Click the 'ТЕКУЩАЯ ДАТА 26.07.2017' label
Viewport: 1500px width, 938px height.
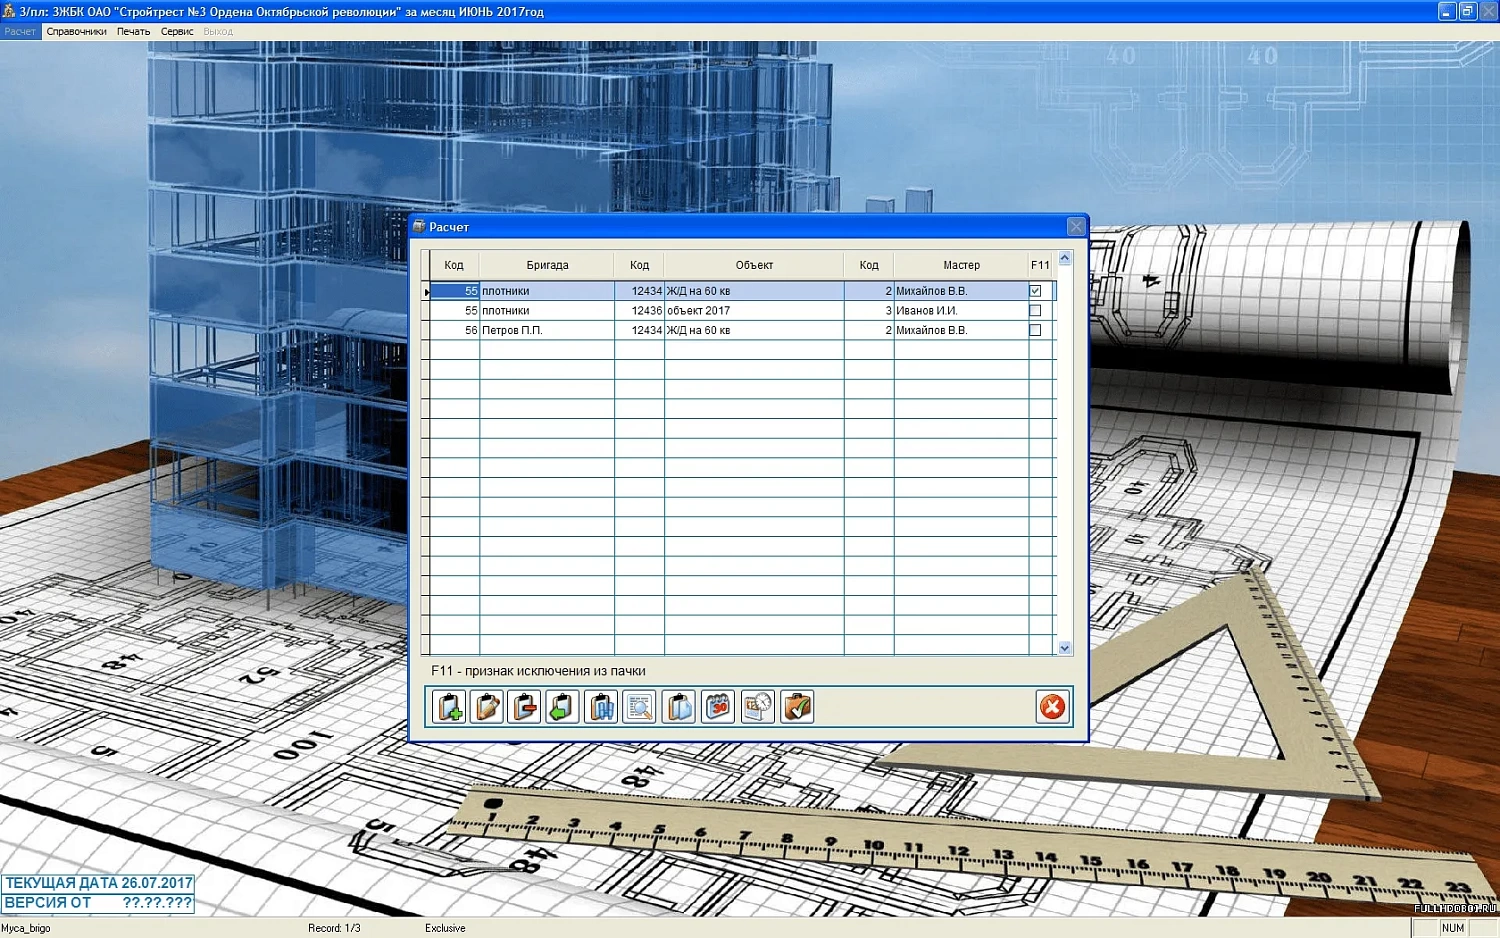tap(98, 884)
